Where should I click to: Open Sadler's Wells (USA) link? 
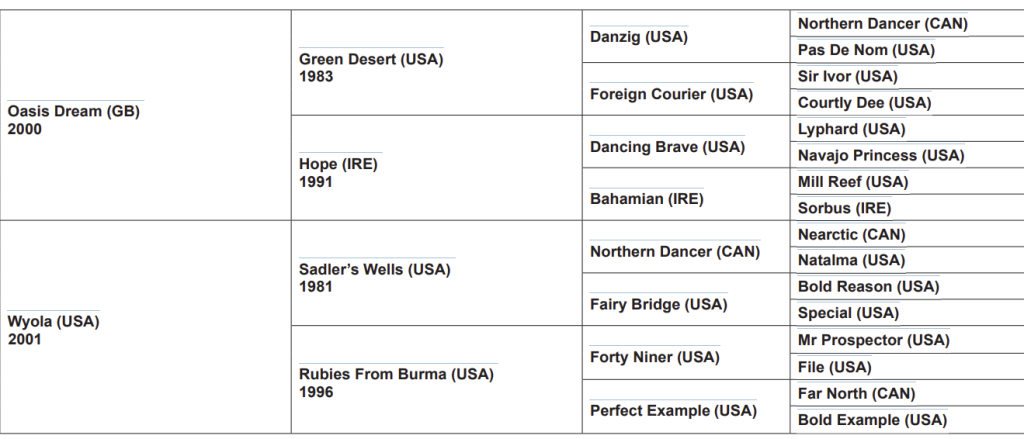coord(376,270)
